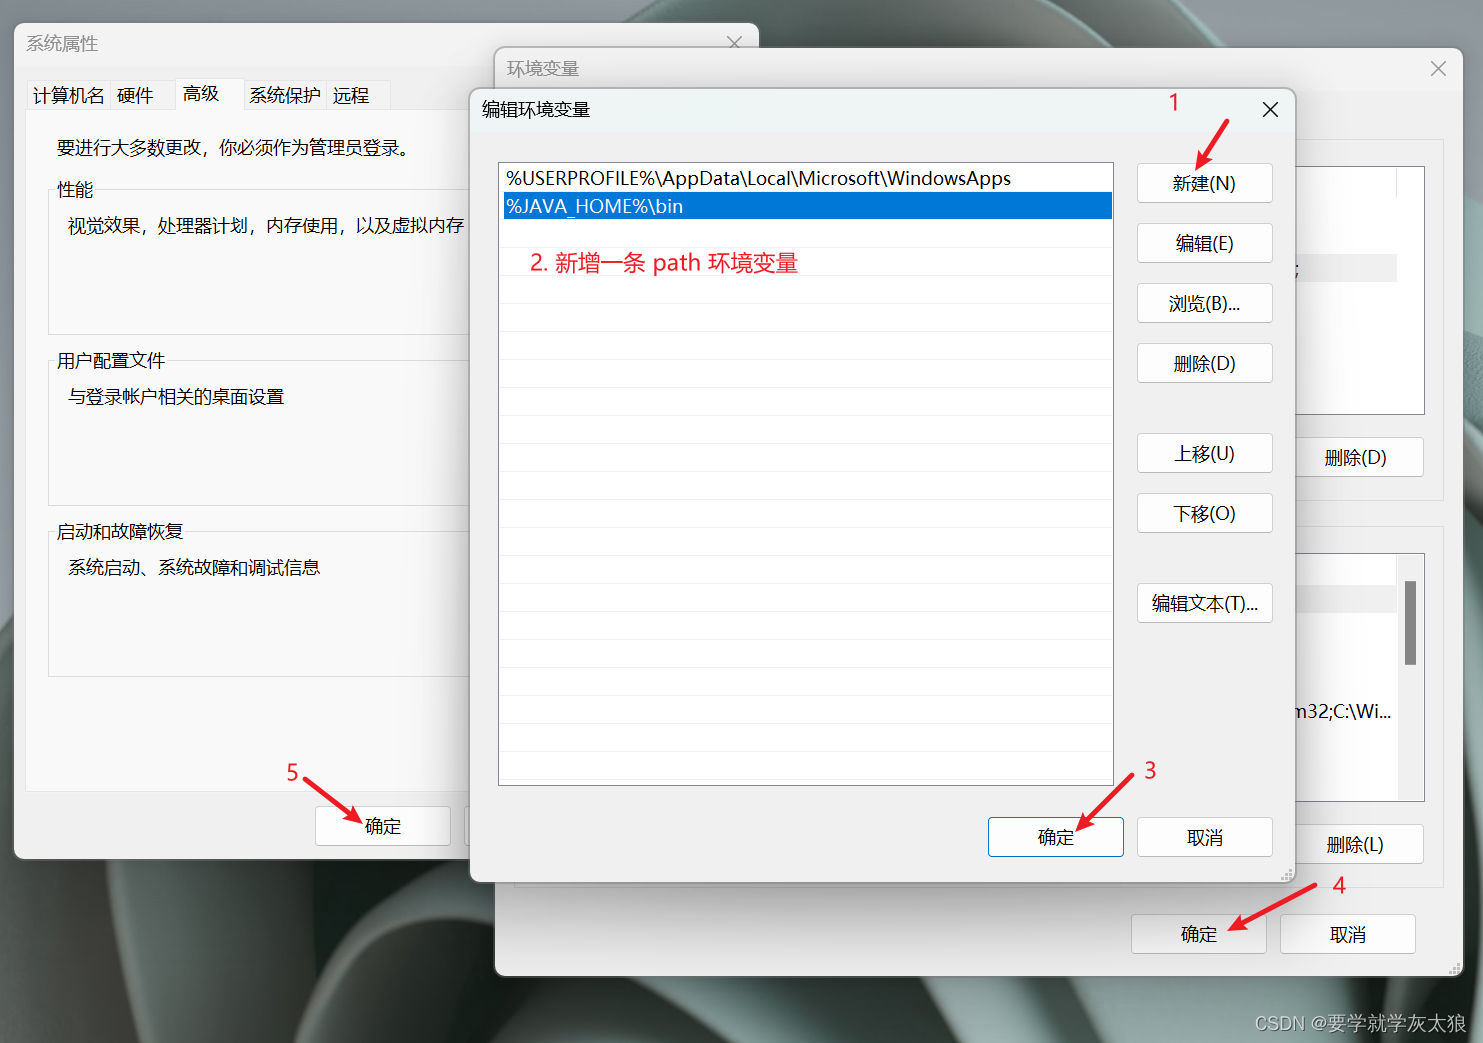Move entry up with 上移(U)
Viewport: 1483px width, 1043px height.
pos(1204,453)
